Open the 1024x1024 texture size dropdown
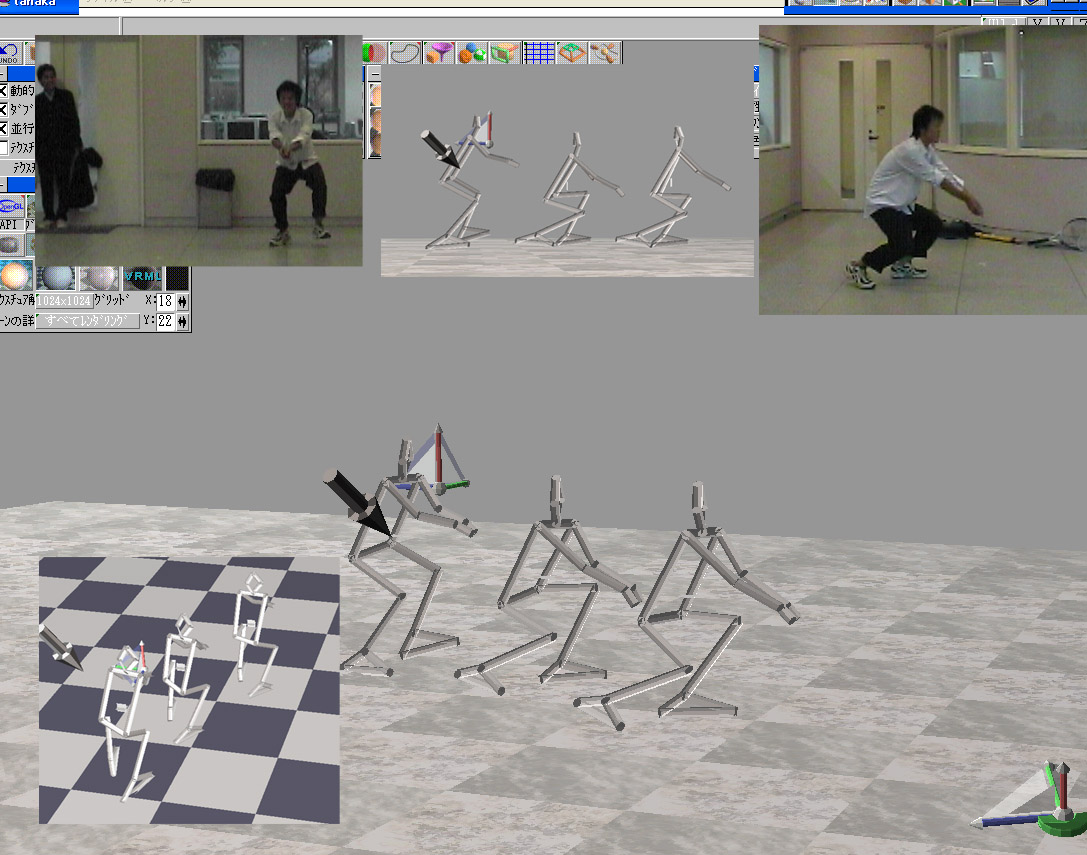The image size is (1087, 855). 64,300
